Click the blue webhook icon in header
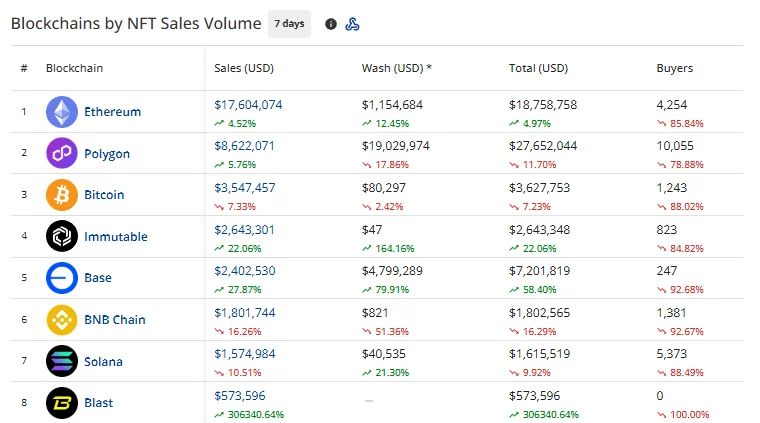This screenshot has height=423, width=760. tap(352, 24)
